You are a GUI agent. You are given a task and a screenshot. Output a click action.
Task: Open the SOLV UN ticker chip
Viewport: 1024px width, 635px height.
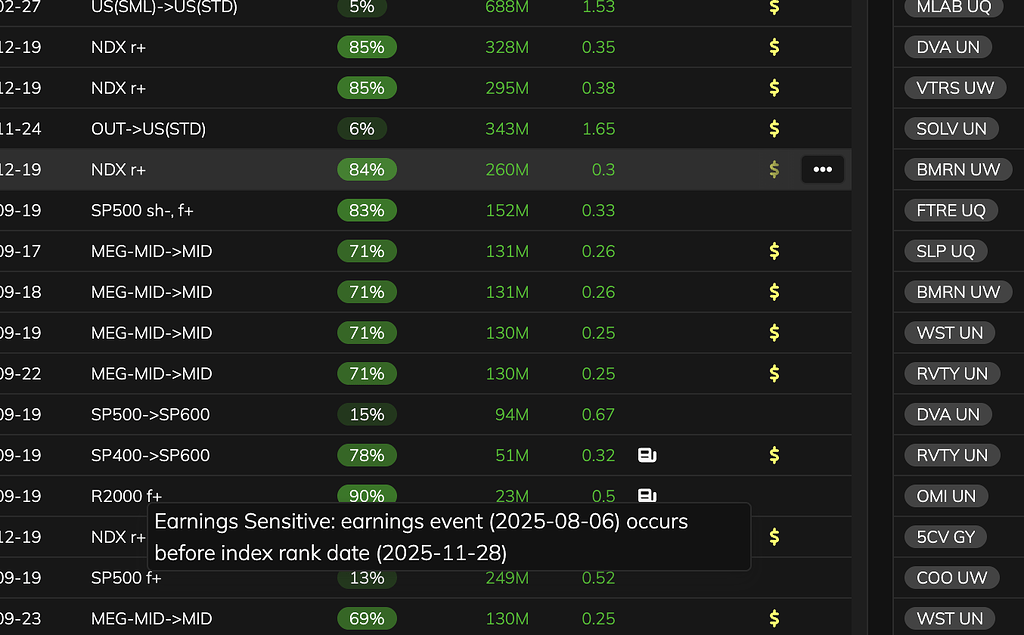(951, 129)
